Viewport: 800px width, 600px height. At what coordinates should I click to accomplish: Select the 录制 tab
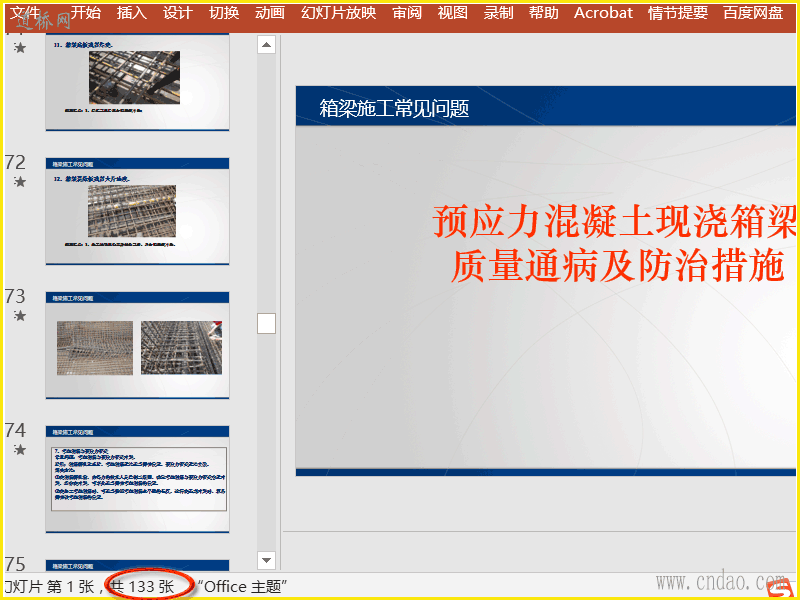(x=498, y=13)
